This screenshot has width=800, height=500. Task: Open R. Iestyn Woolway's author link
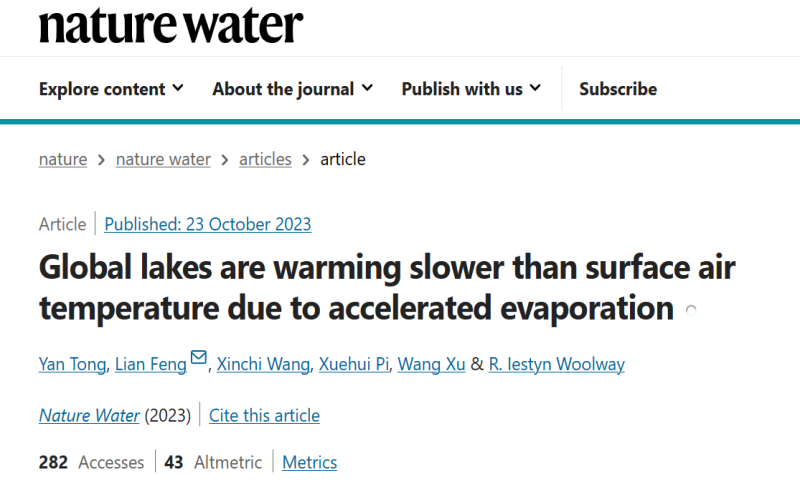[x=557, y=364]
